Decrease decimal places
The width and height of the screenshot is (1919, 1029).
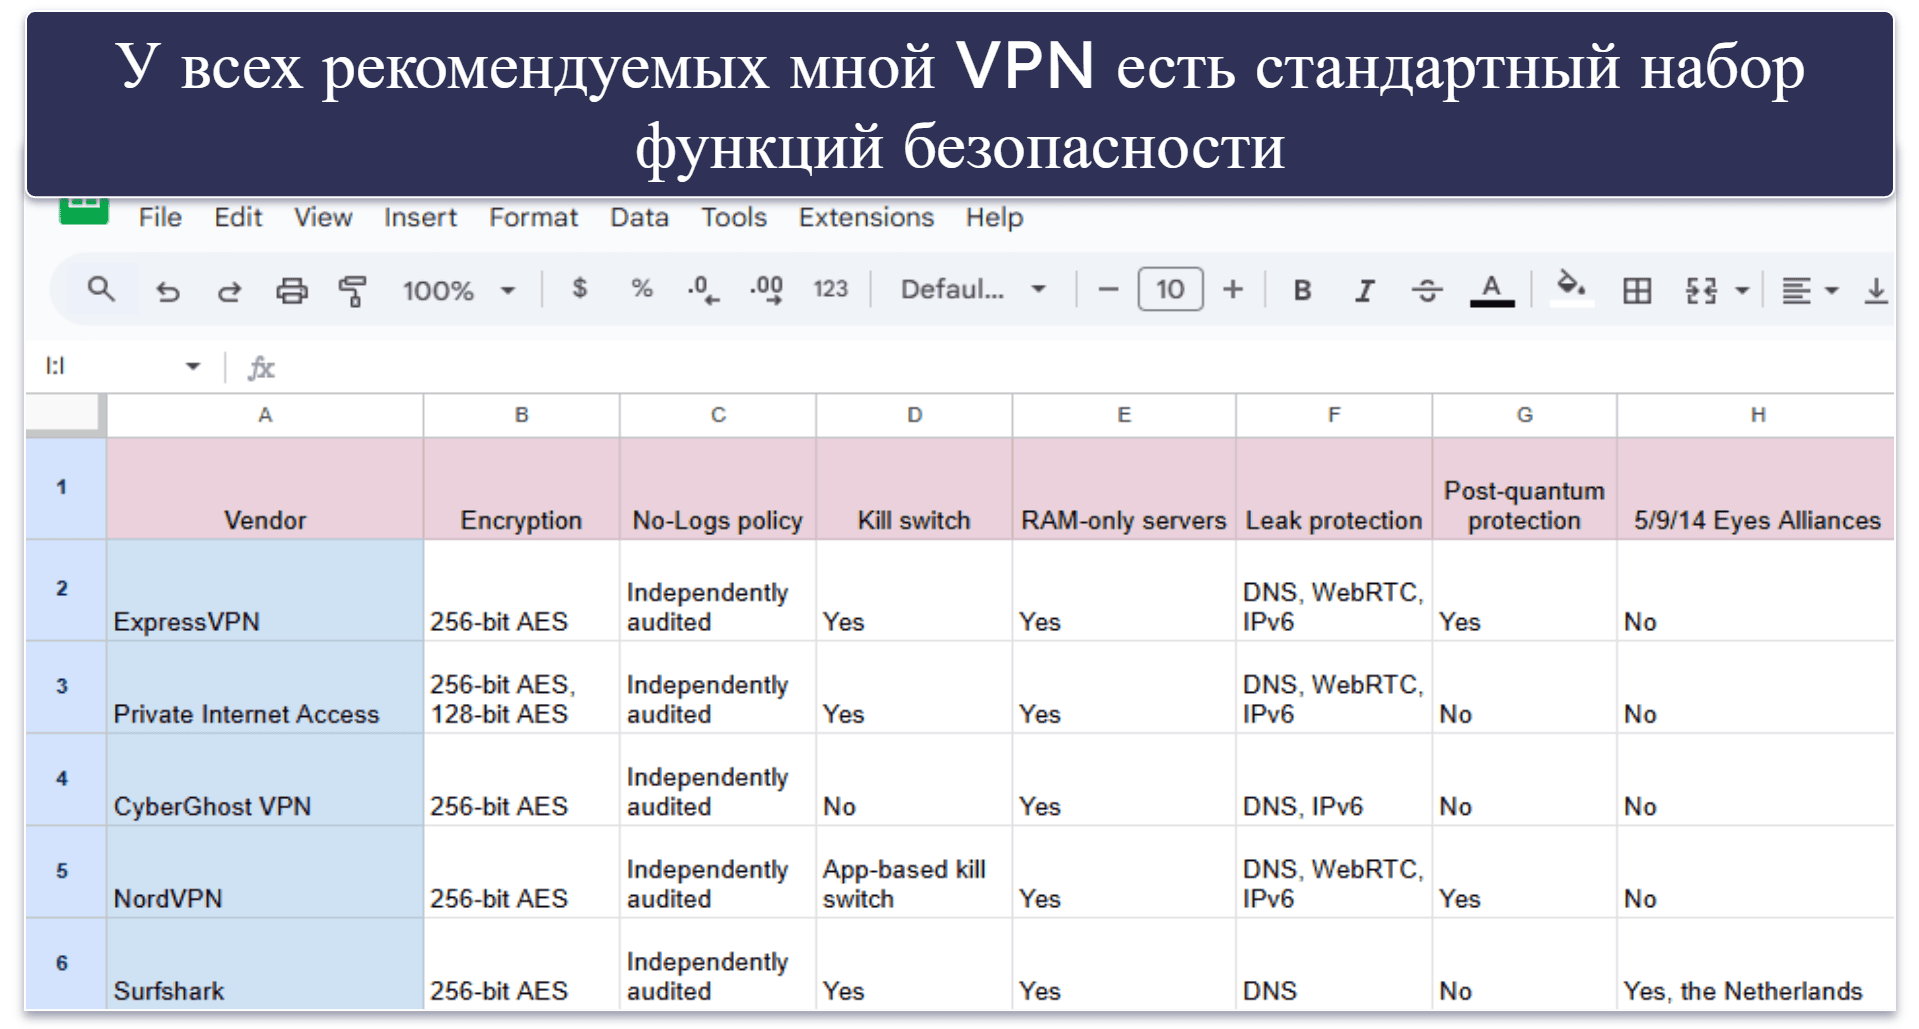point(703,290)
